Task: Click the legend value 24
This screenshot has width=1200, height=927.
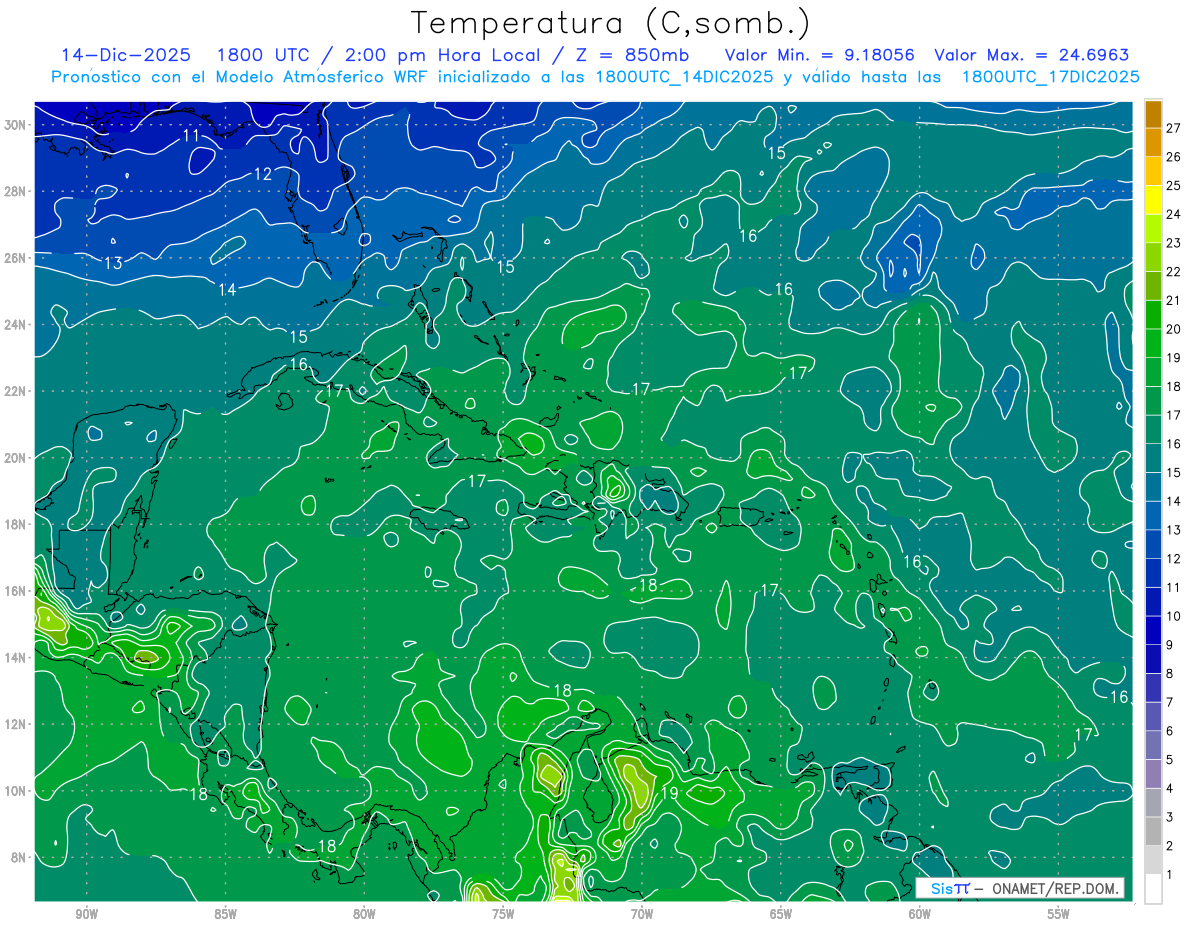Action: [x=1174, y=214]
